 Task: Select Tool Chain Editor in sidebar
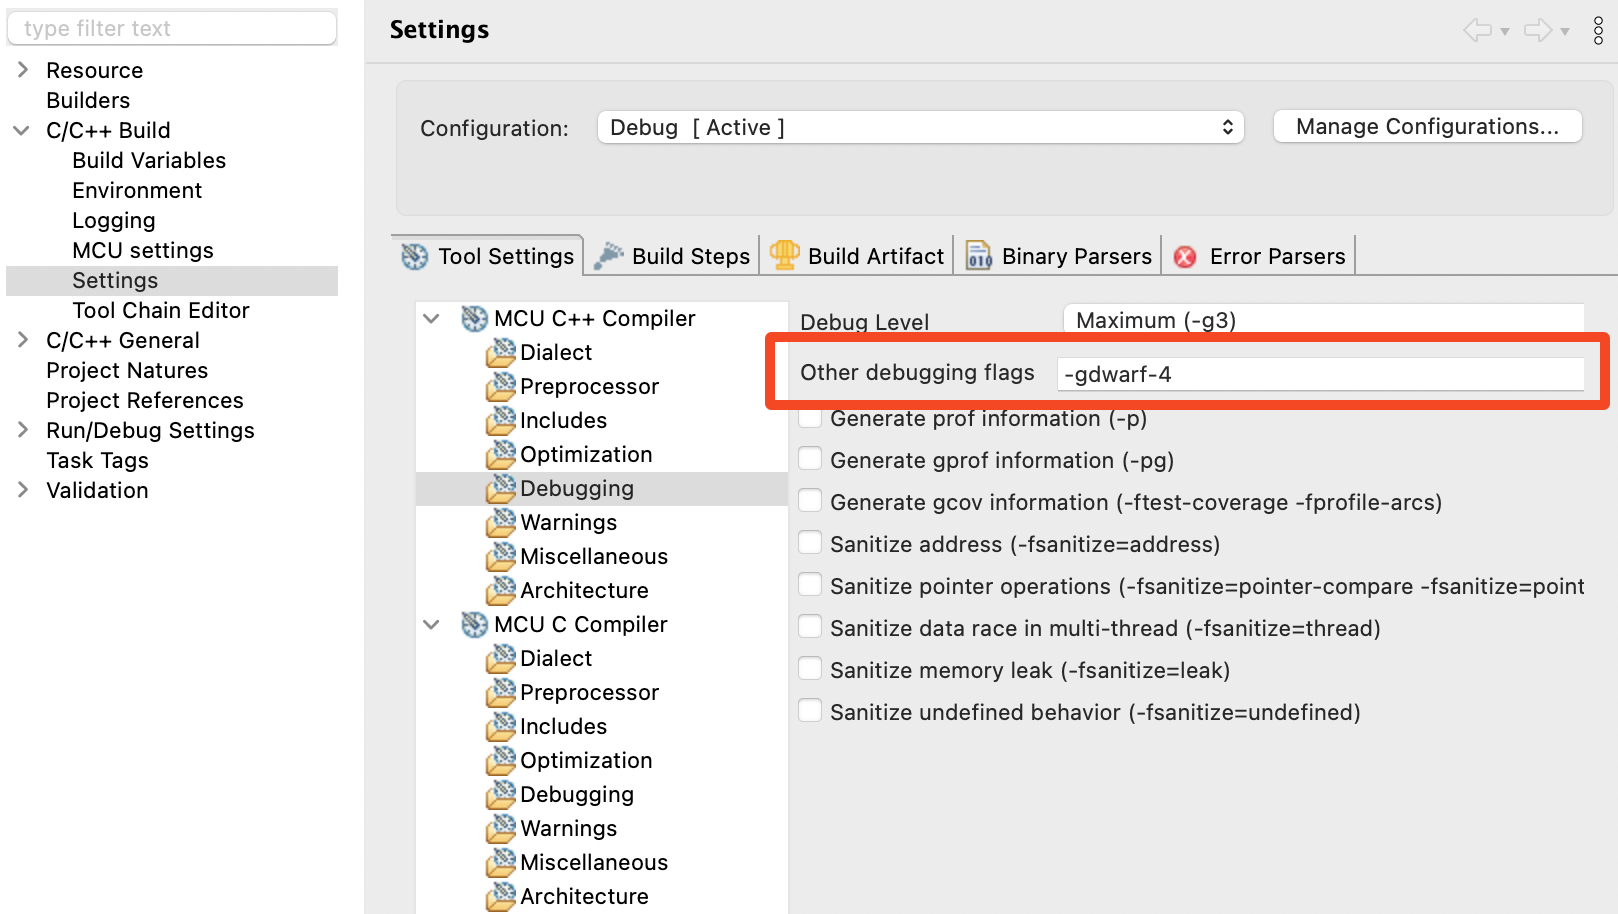(160, 310)
